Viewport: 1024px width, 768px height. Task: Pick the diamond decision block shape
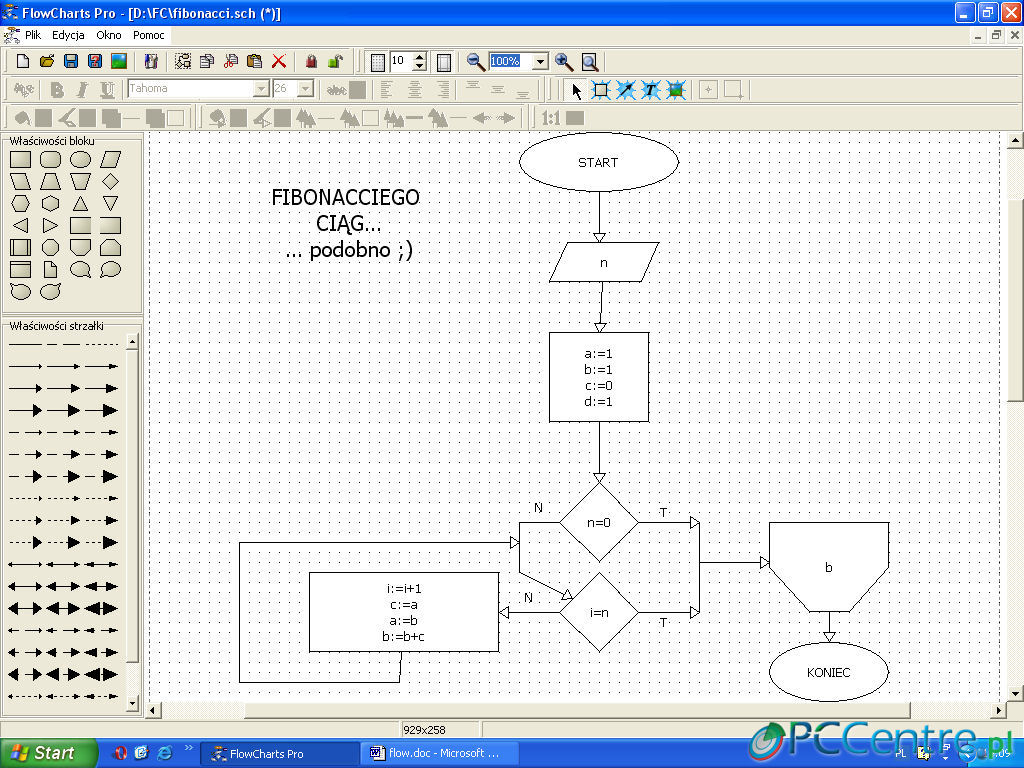(x=110, y=181)
